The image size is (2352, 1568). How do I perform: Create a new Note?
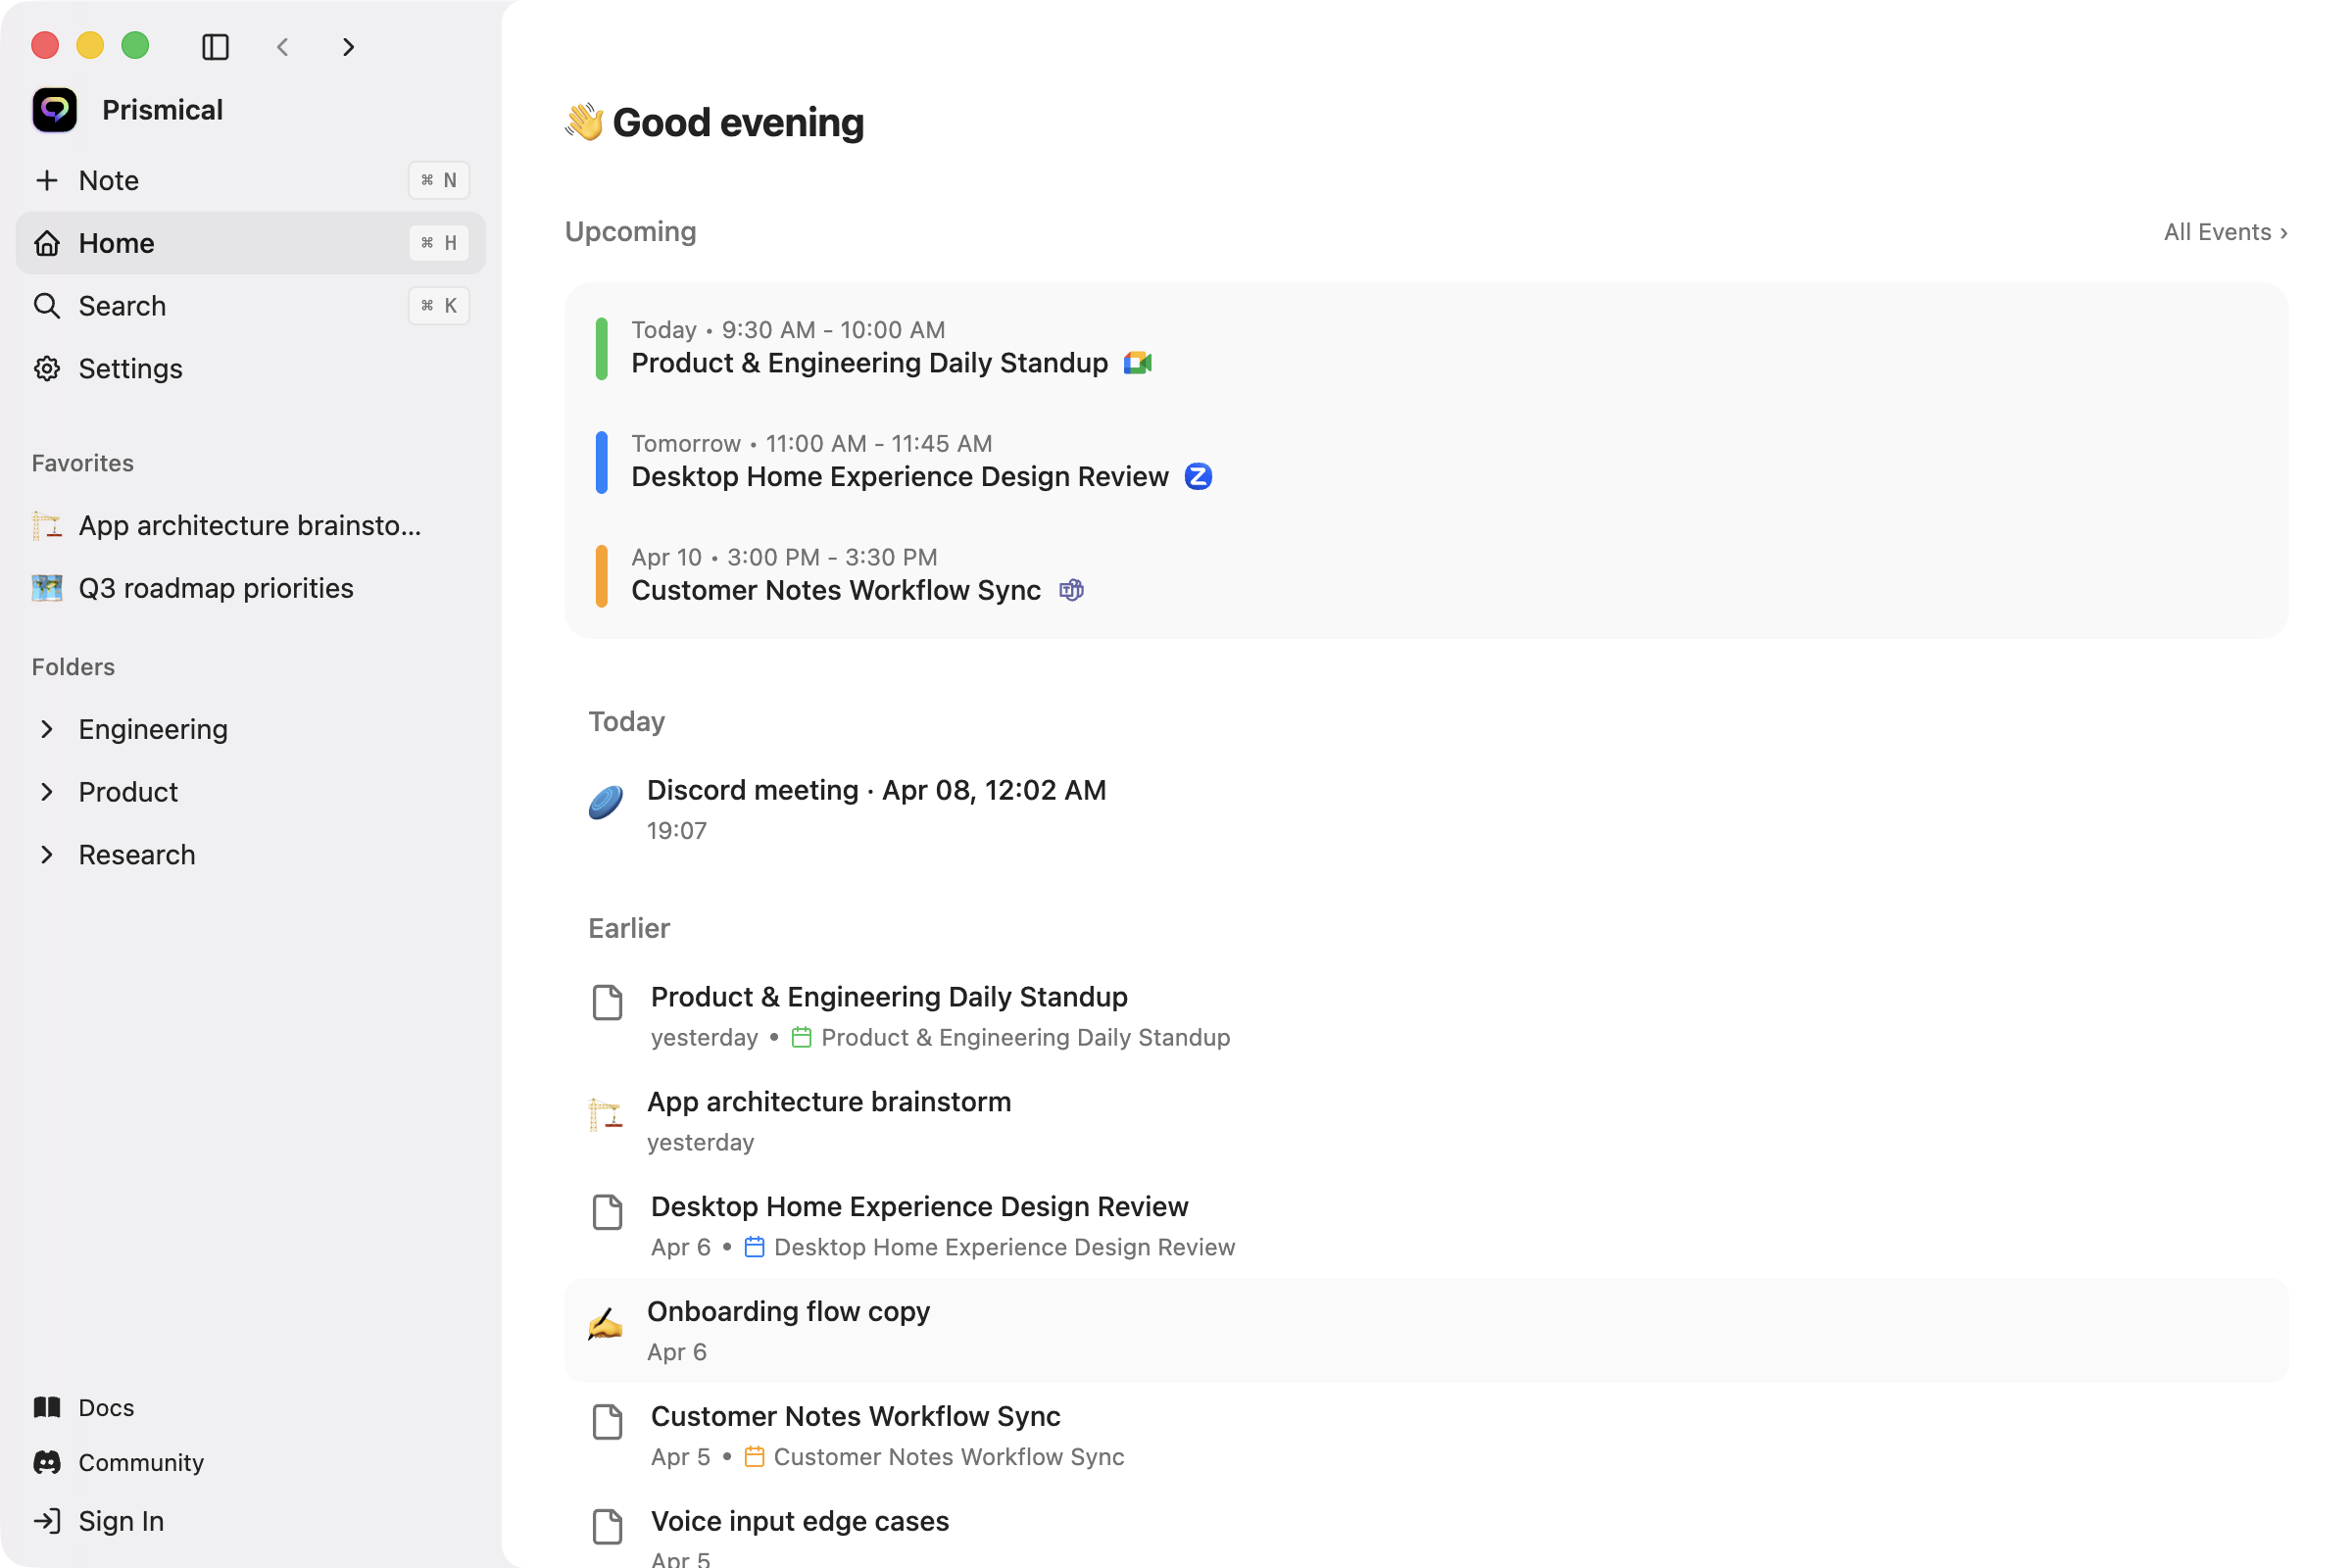pos(108,180)
